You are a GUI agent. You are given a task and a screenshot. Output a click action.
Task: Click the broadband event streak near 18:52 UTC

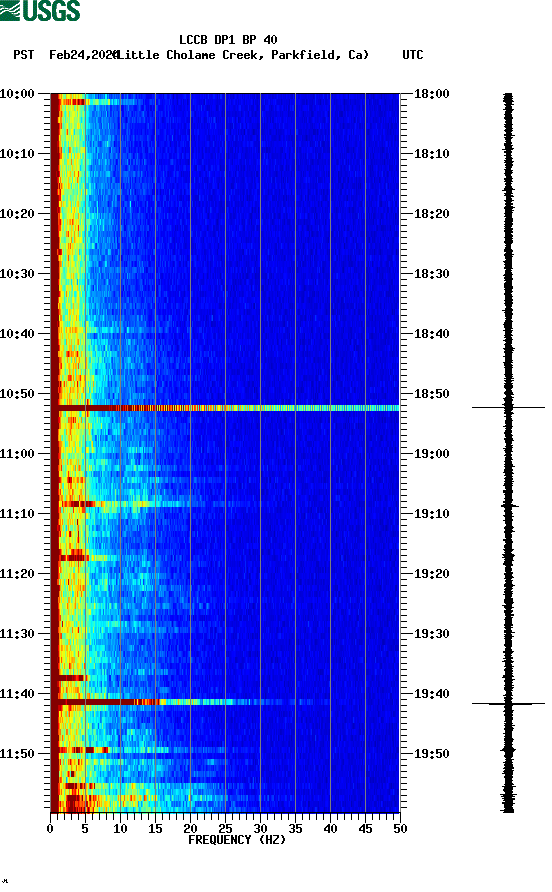coord(225,408)
